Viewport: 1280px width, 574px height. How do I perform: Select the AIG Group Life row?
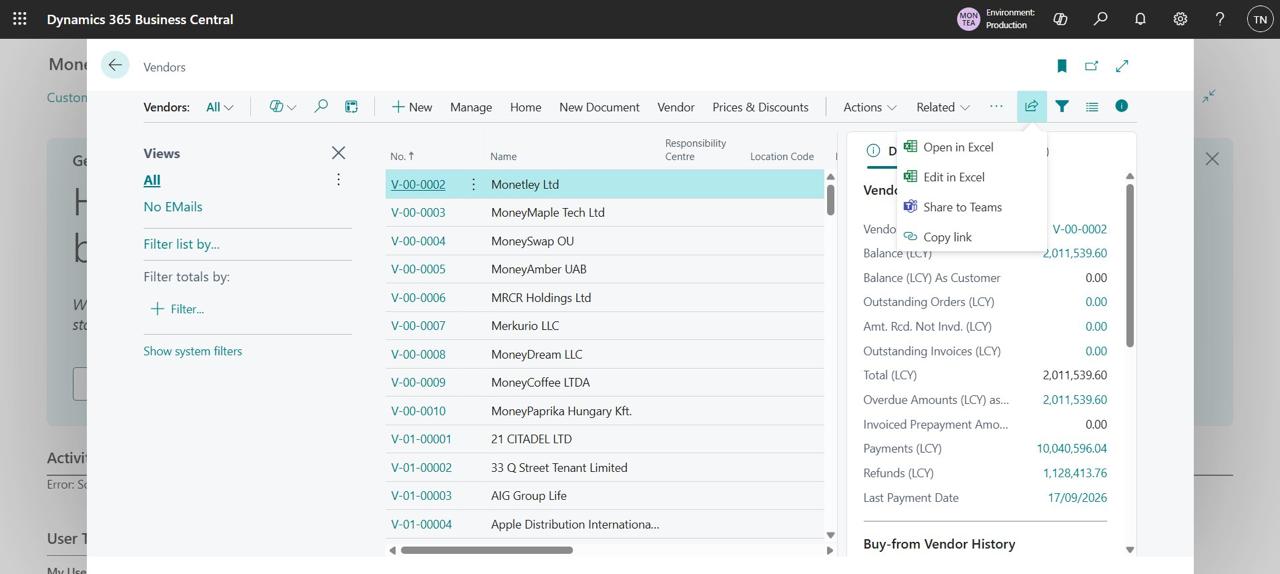click(605, 495)
